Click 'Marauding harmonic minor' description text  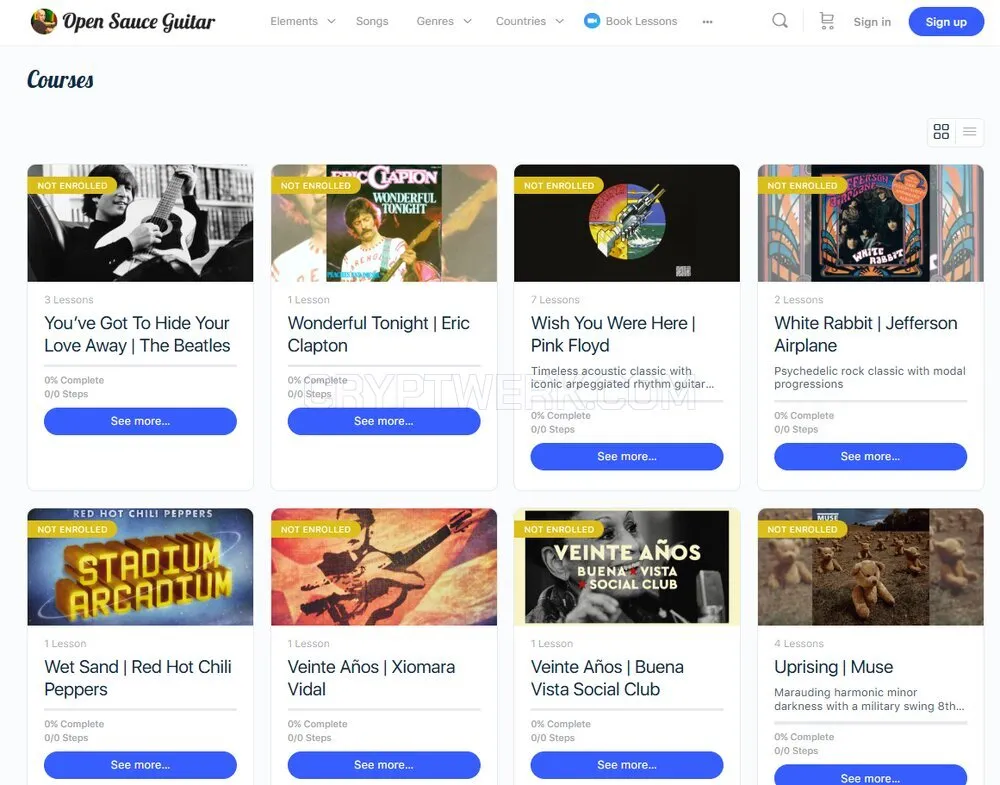click(869, 699)
